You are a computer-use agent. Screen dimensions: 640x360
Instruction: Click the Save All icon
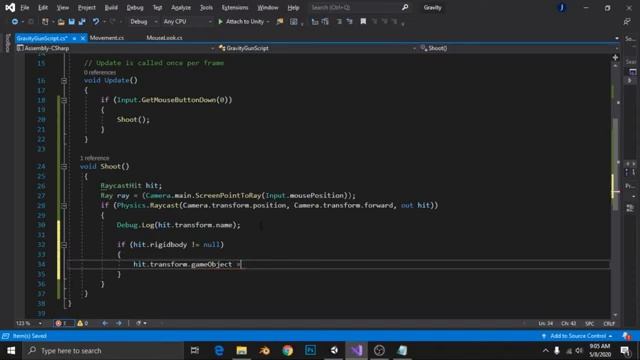82,22
